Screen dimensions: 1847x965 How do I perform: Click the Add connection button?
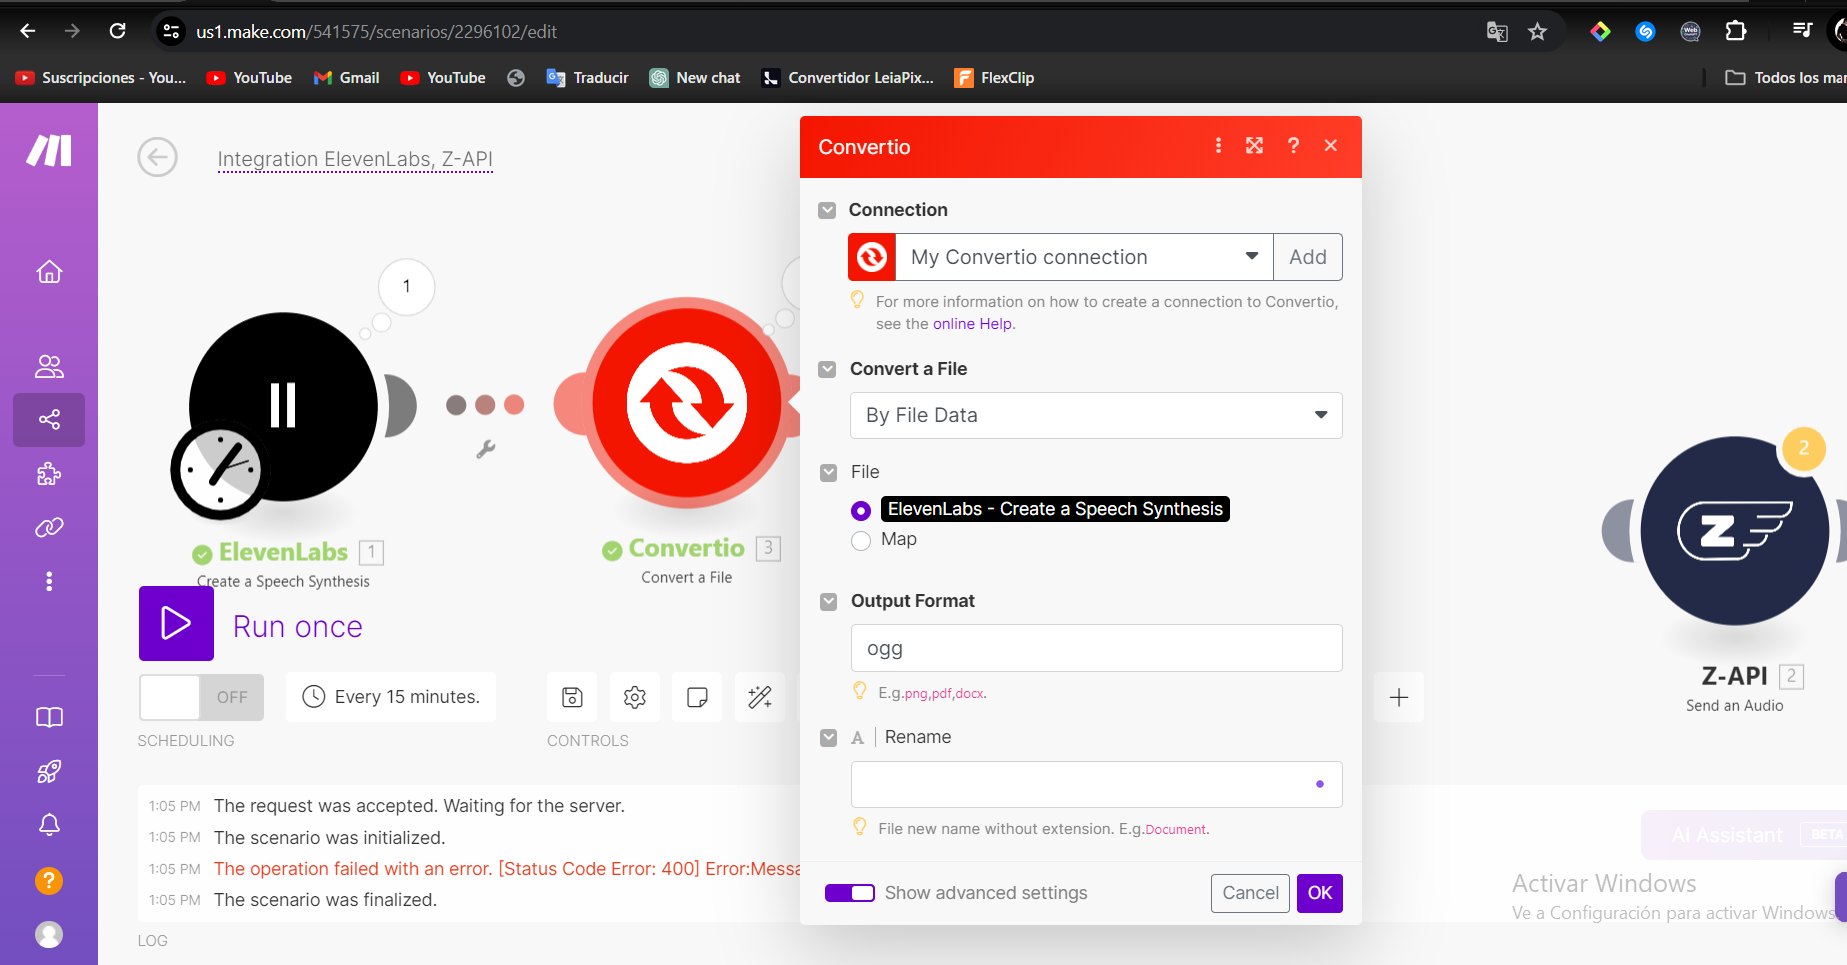pyautogui.click(x=1308, y=257)
